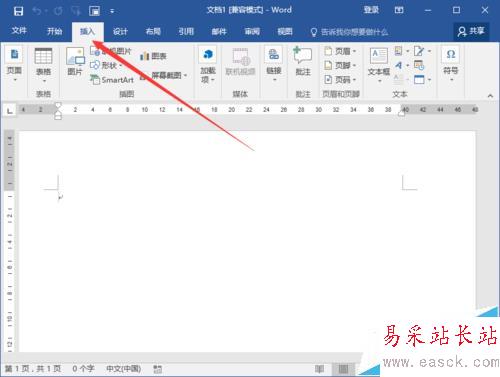Click the first line indent marker on ruler
This screenshot has width=500, height=377.
(58, 106)
